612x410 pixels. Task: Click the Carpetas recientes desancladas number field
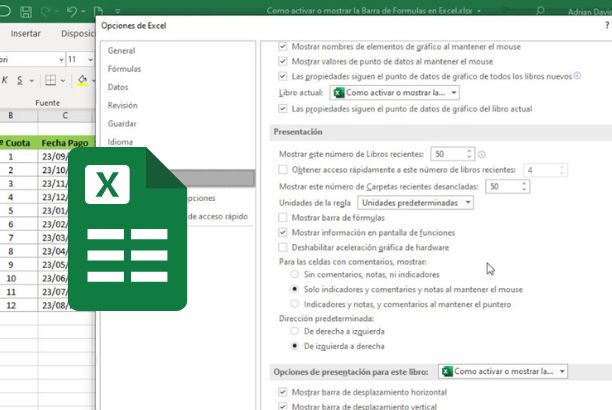[503, 187]
